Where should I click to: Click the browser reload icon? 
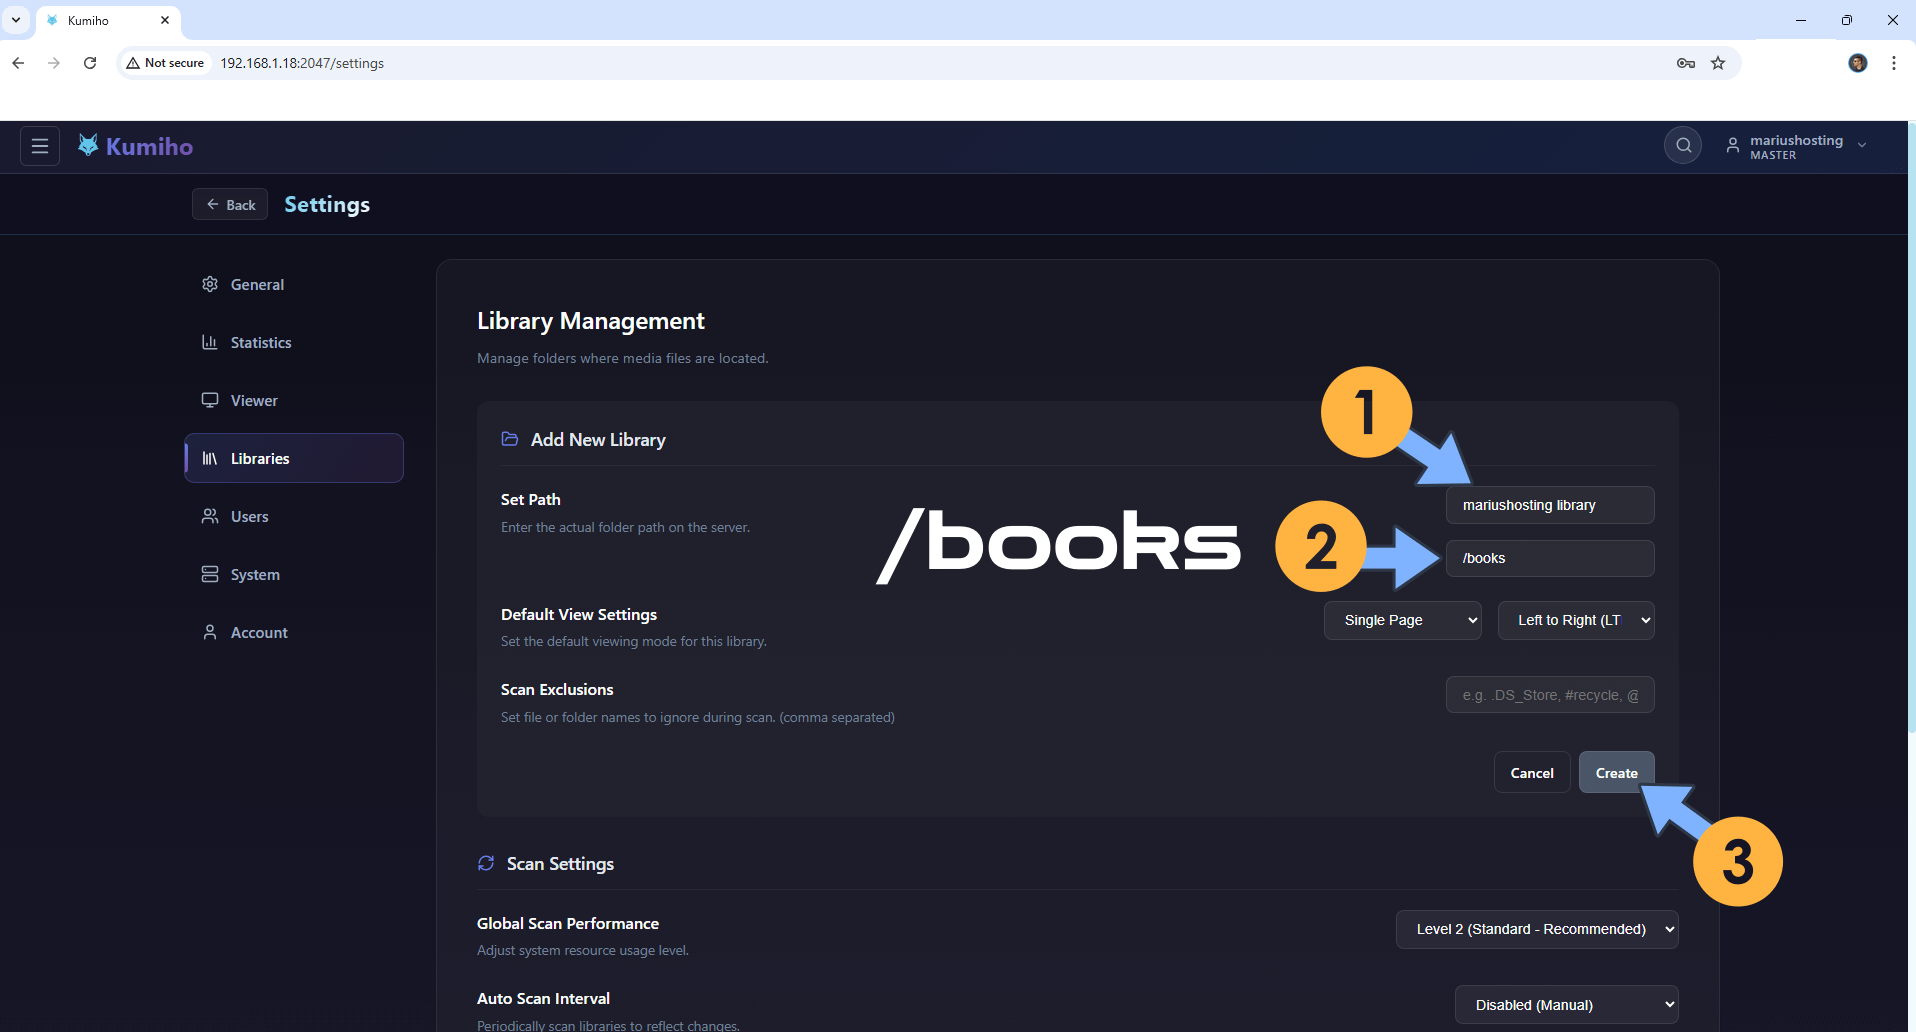90,63
